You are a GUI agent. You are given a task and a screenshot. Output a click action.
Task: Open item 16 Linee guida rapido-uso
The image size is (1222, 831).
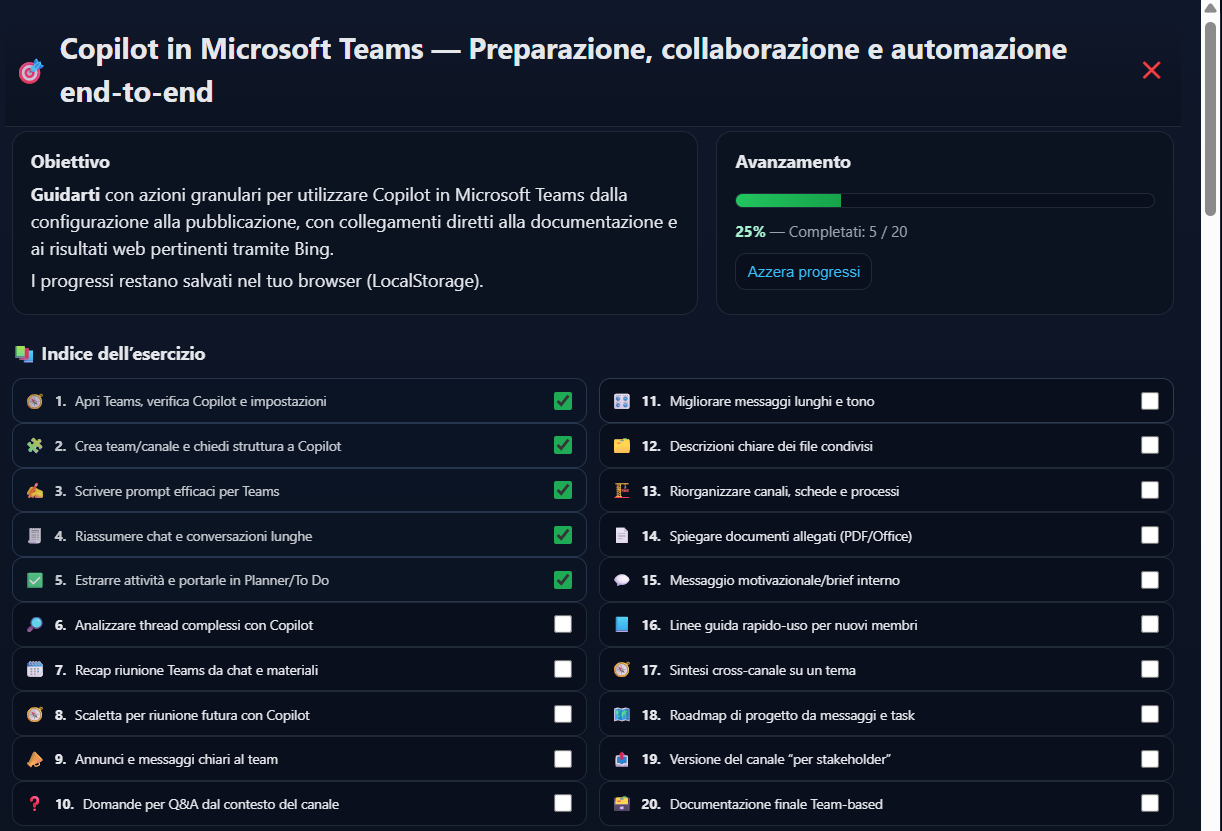[886, 625]
